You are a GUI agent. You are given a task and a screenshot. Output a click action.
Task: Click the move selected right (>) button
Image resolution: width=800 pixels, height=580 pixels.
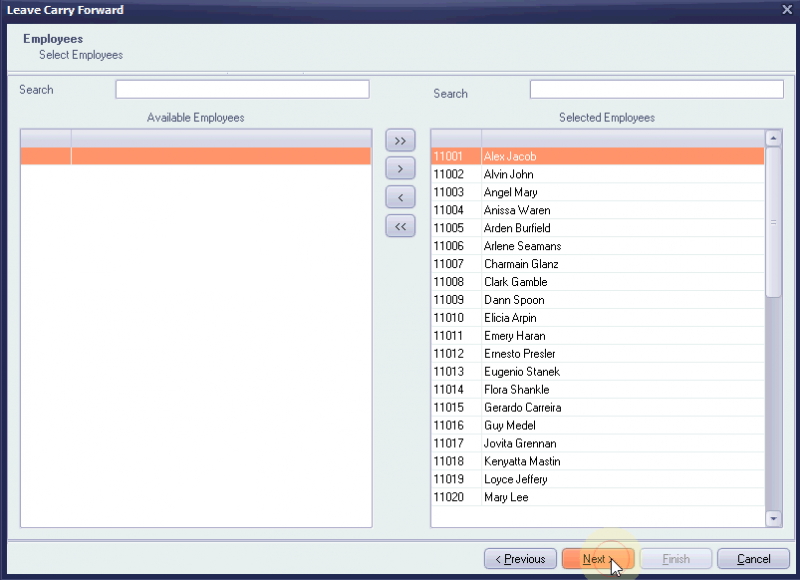coord(400,169)
